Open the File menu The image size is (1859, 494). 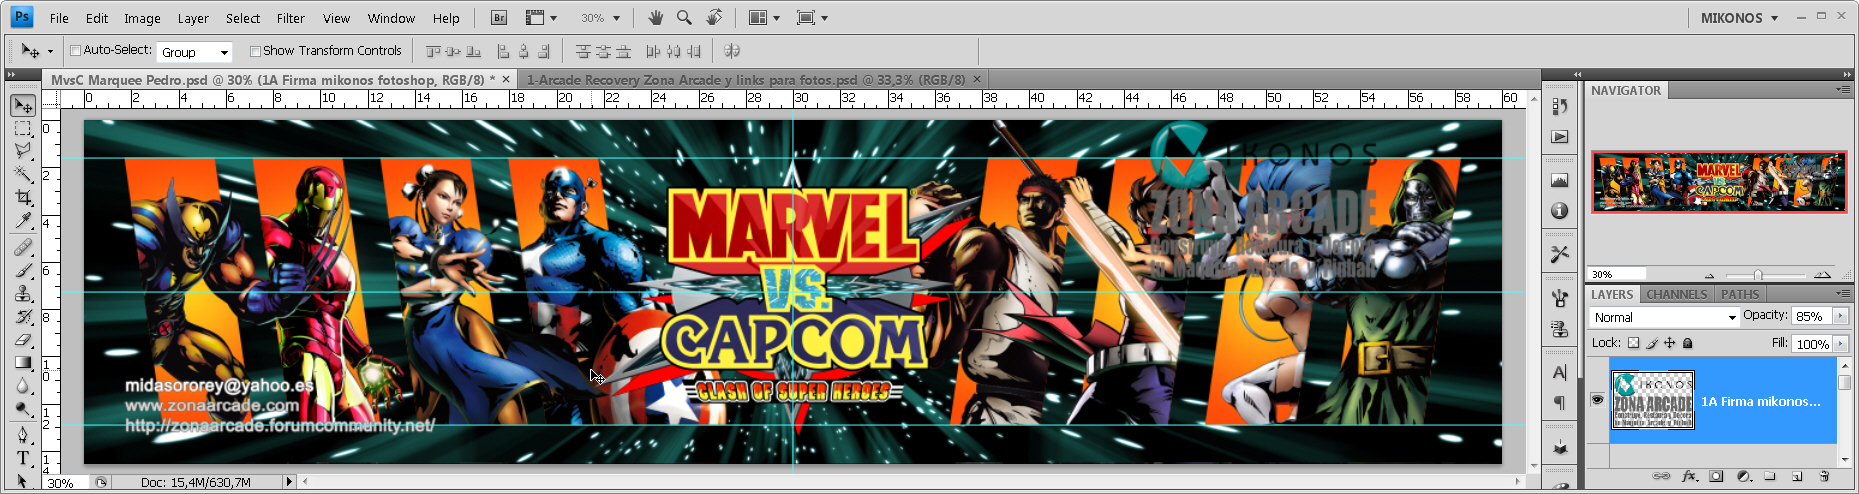[x=59, y=18]
